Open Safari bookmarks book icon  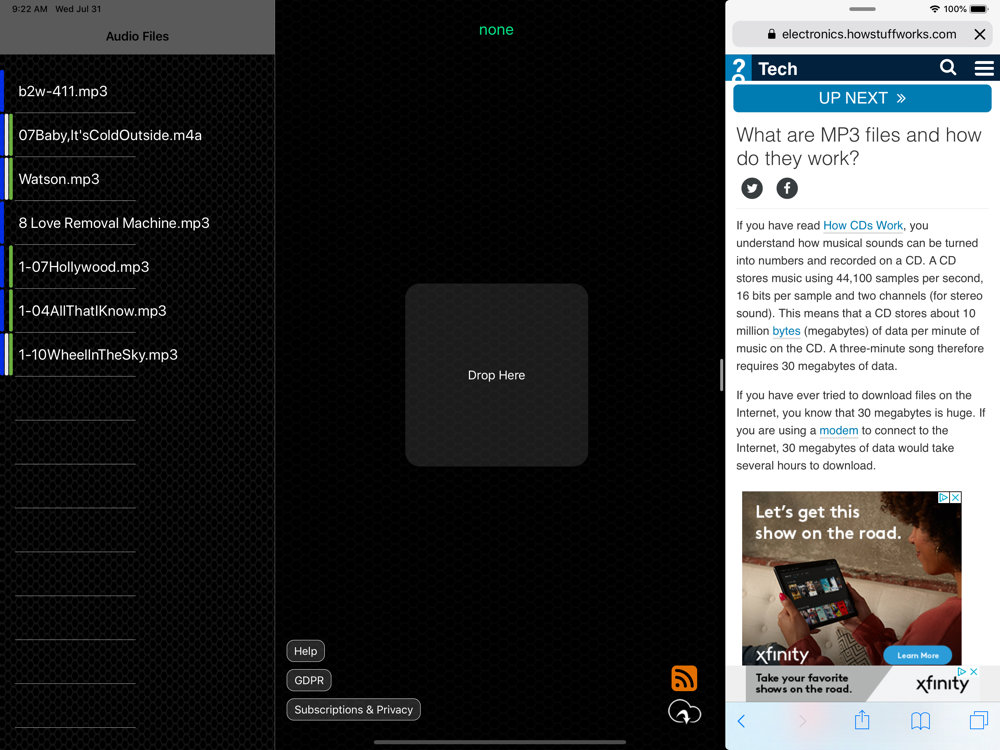920,721
